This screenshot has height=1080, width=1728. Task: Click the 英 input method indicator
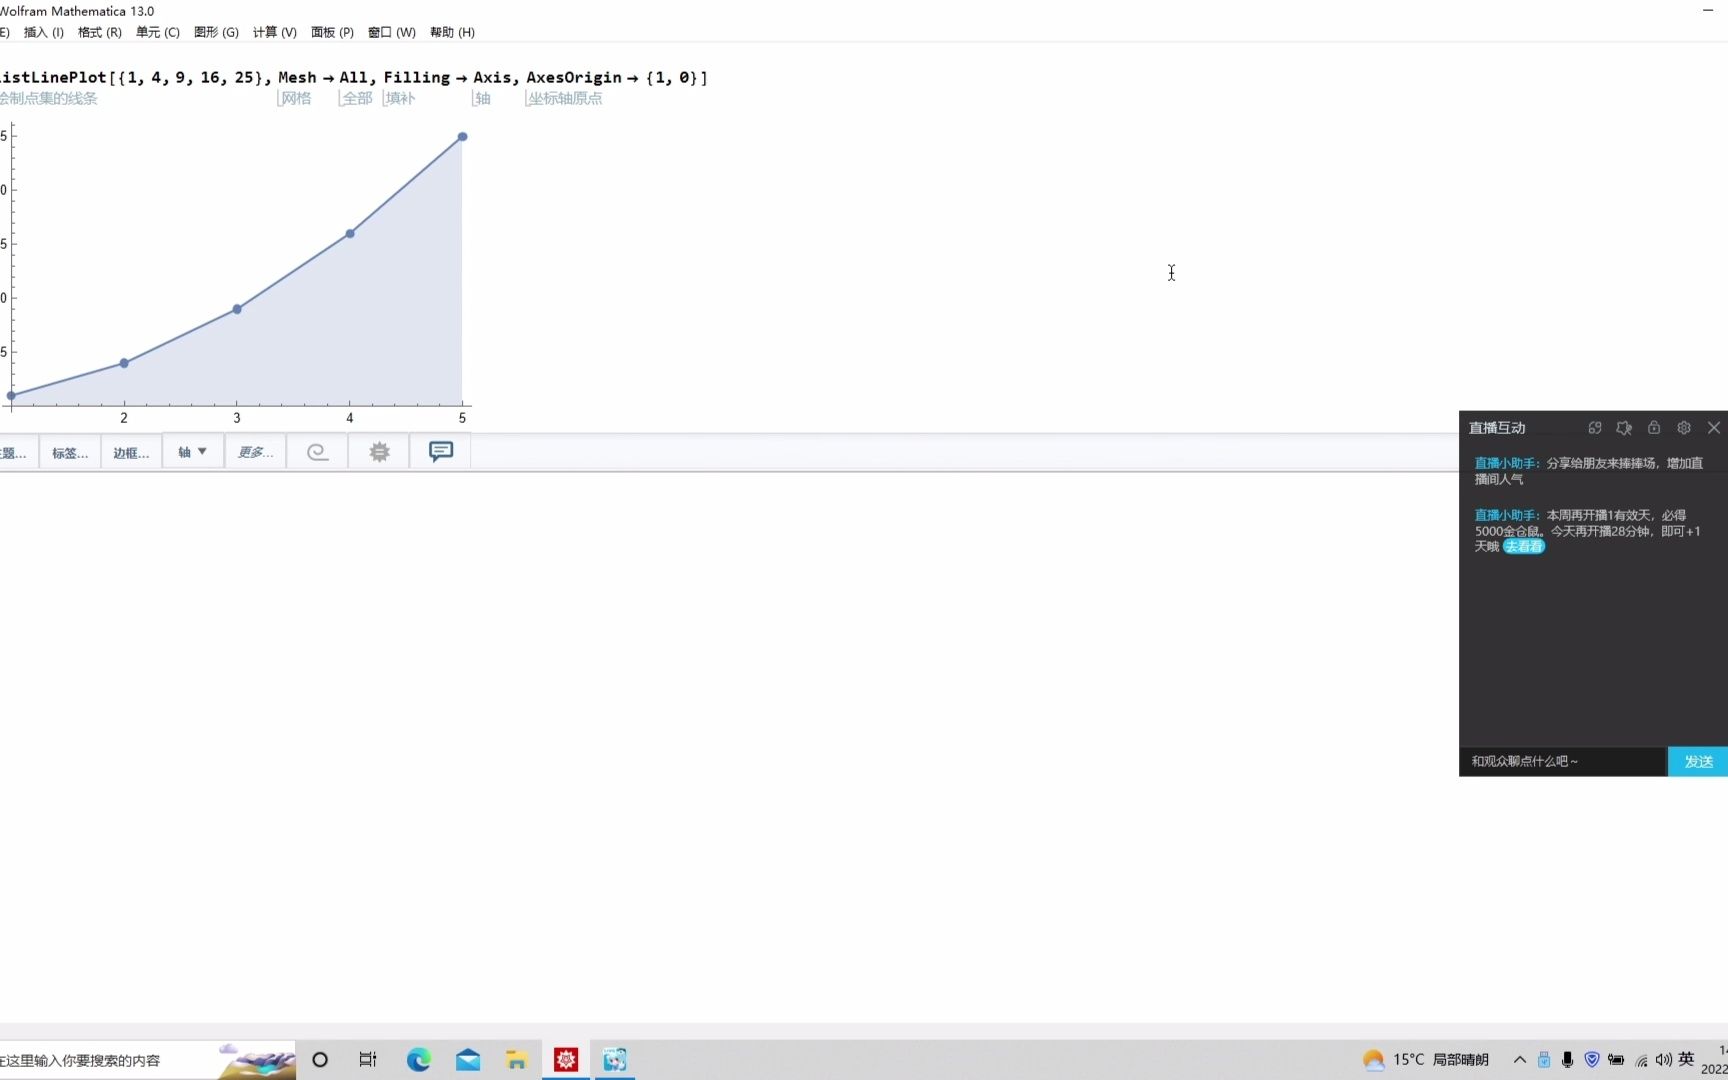pyautogui.click(x=1686, y=1059)
